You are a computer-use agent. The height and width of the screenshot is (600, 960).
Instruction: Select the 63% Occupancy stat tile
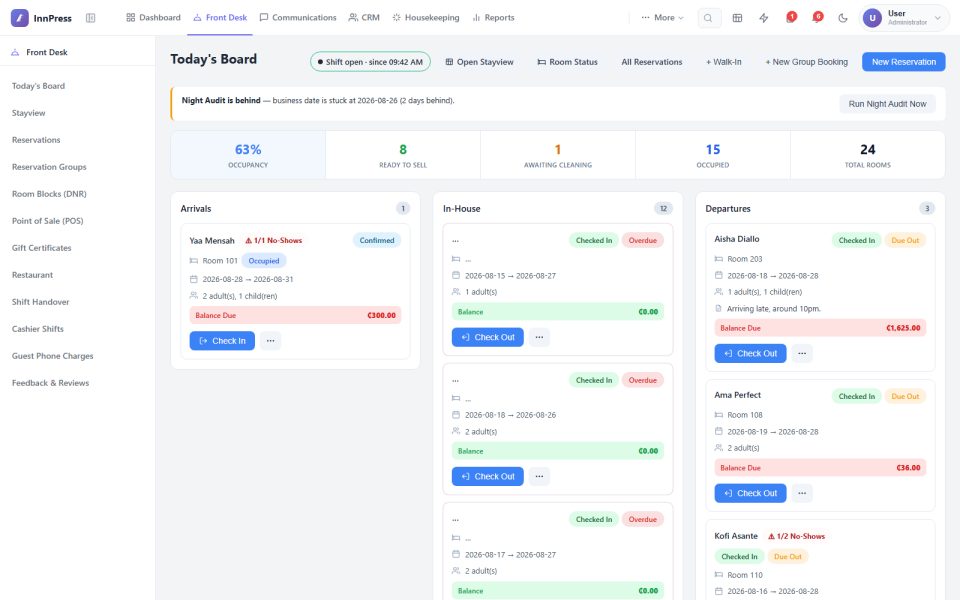[248, 155]
